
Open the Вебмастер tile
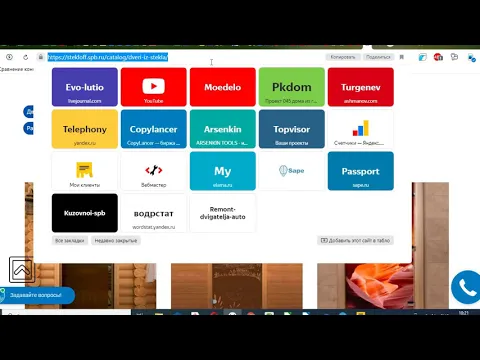click(154, 171)
